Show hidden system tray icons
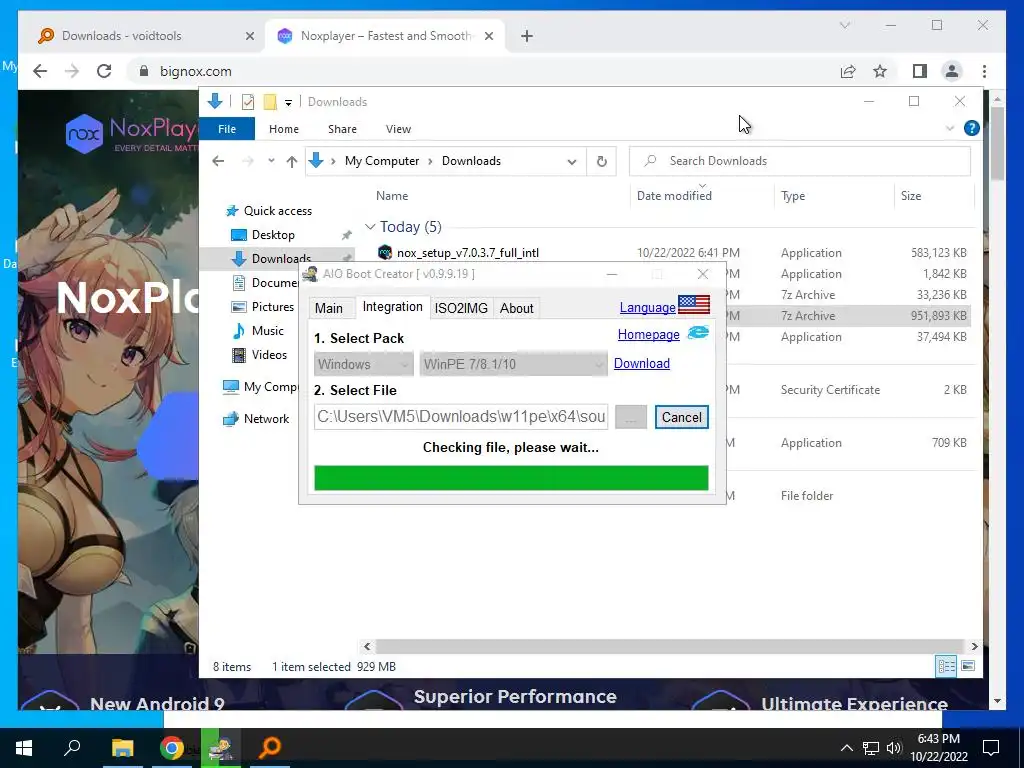The image size is (1024, 768). (846, 748)
